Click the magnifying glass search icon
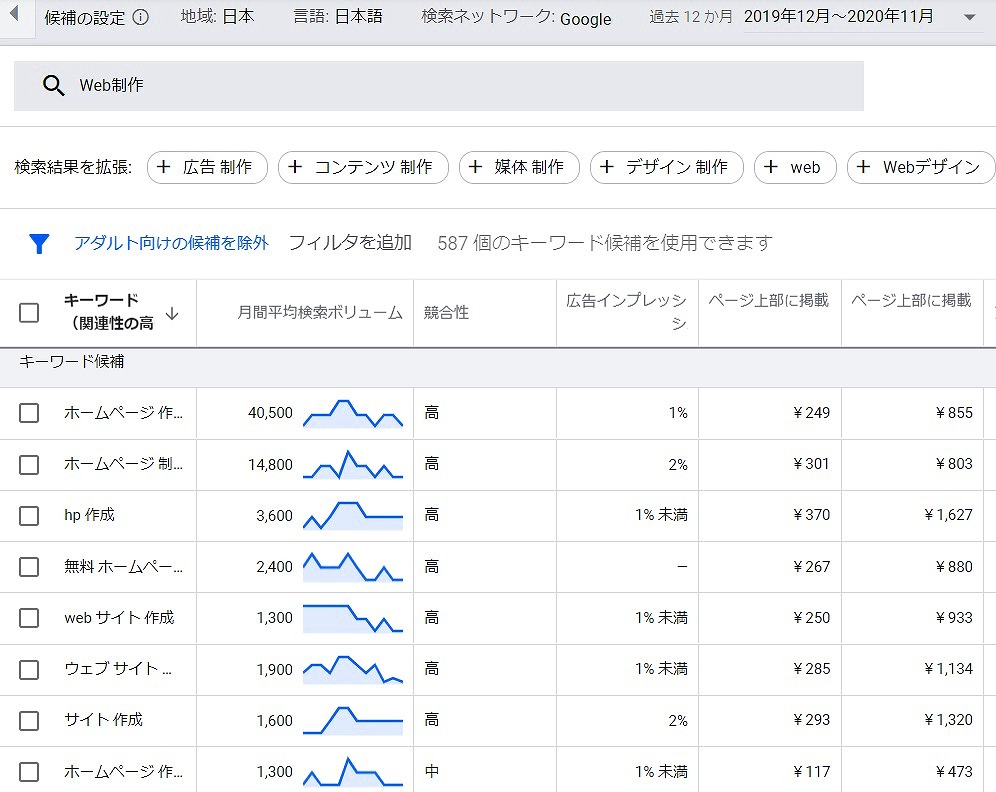This screenshot has width=996, height=792. pyautogui.click(x=54, y=86)
